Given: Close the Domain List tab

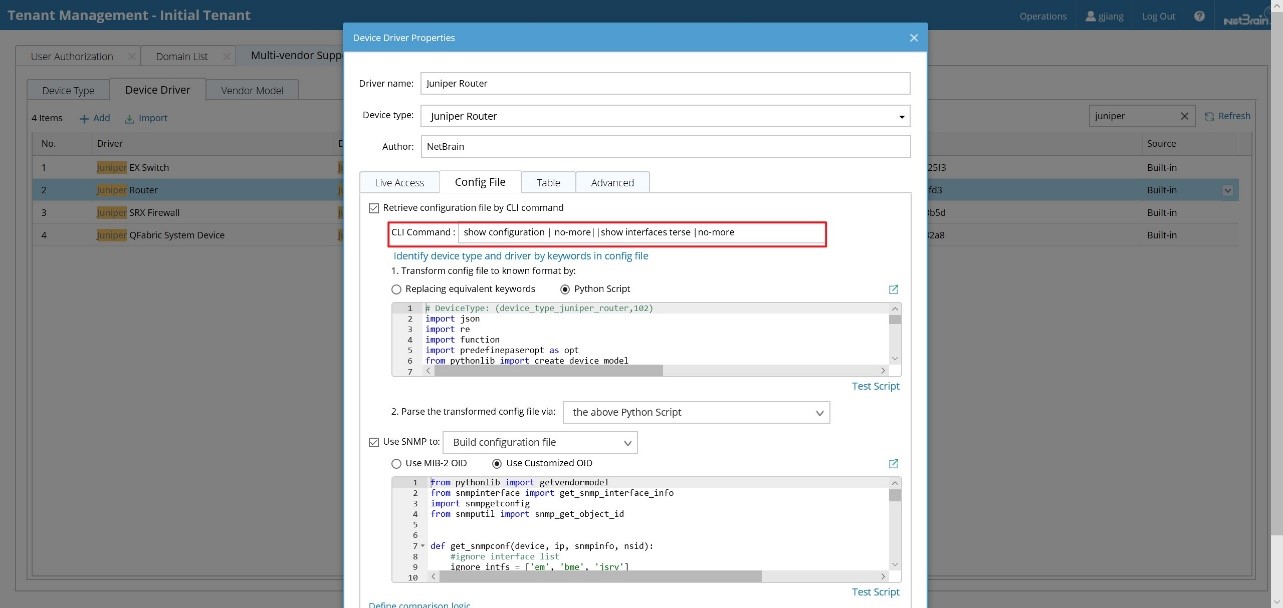Looking at the screenshot, I should coord(226,56).
